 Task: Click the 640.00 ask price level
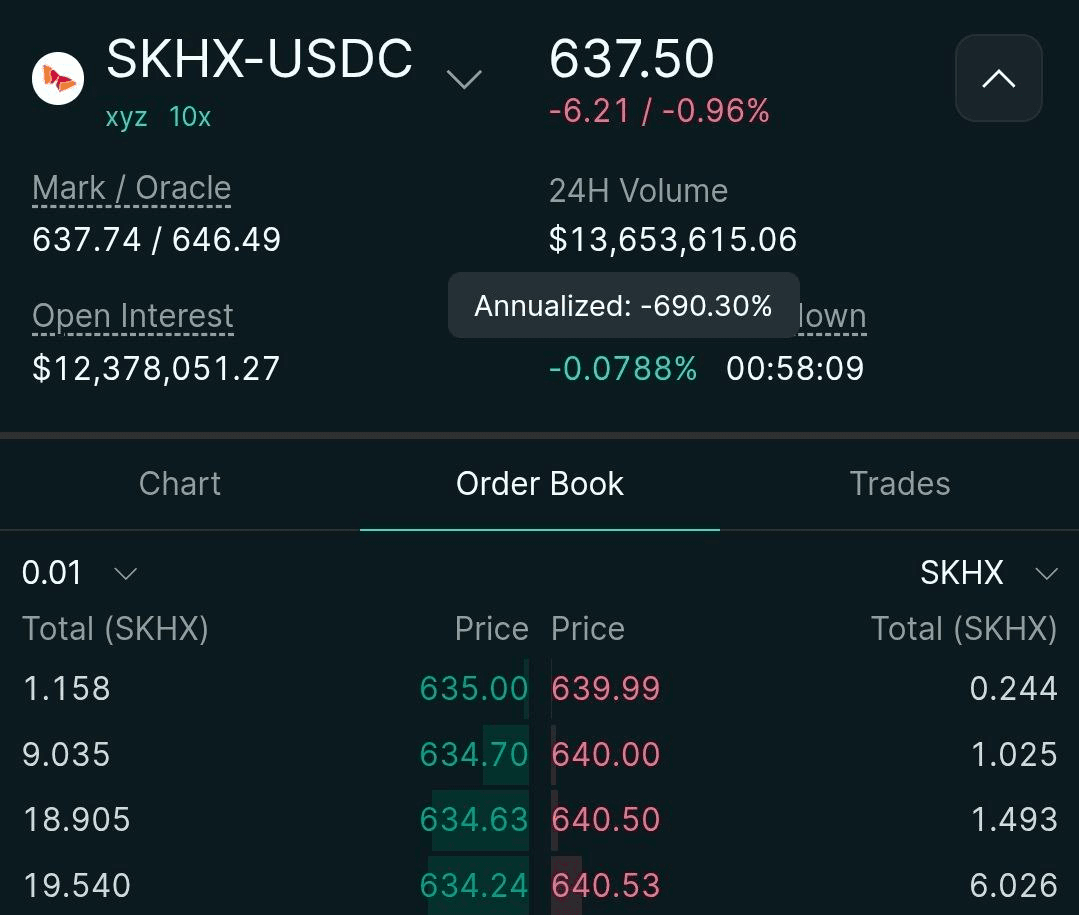click(606, 754)
